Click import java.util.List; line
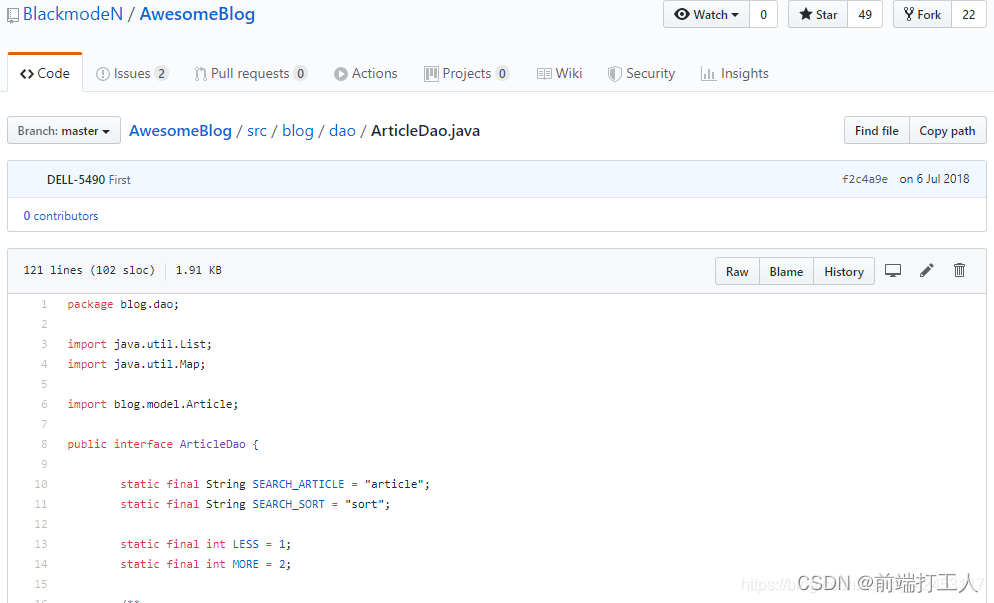The width and height of the screenshot is (994, 603). tap(139, 344)
